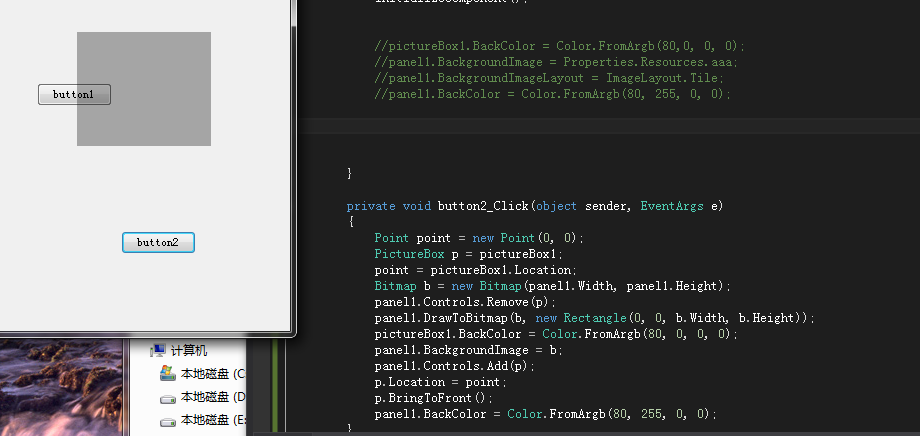Image resolution: width=920 pixels, height=436 pixels.
Task: Place cursor on commented panel1.BackColor line
Action: tap(553, 94)
